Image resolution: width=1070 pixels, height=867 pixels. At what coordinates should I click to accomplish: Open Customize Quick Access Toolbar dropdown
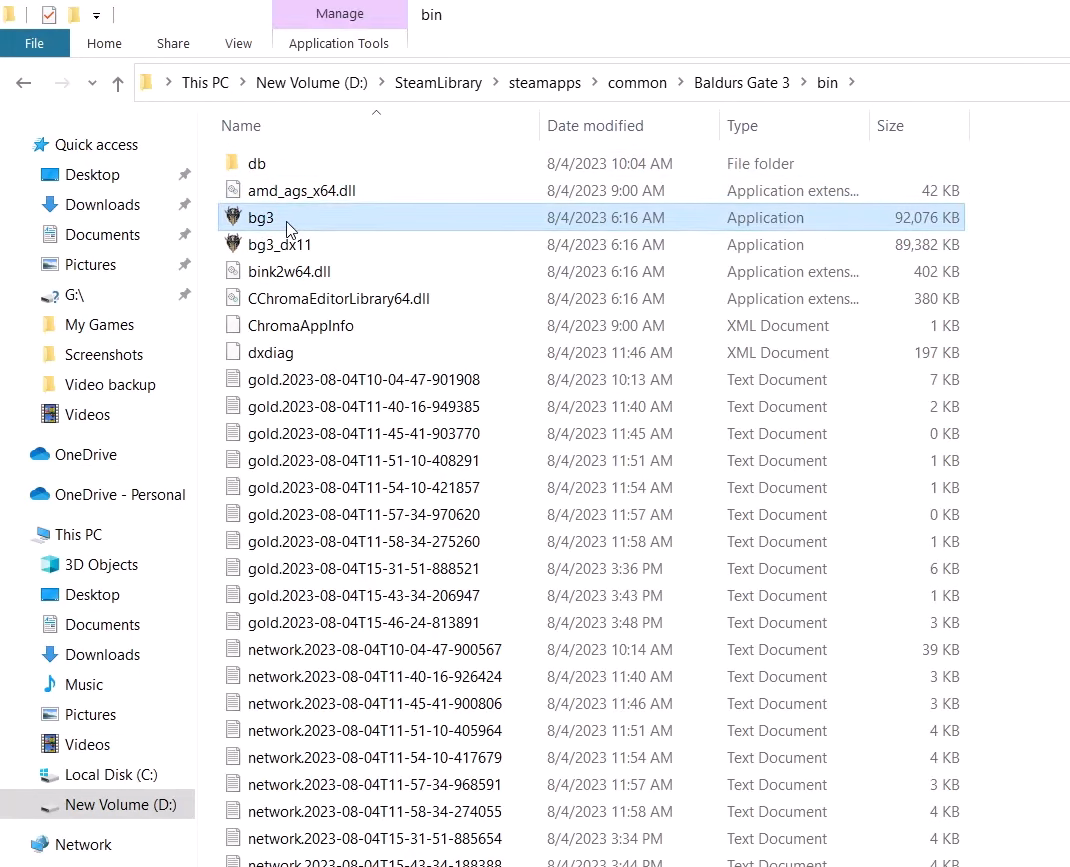click(96, 15)
